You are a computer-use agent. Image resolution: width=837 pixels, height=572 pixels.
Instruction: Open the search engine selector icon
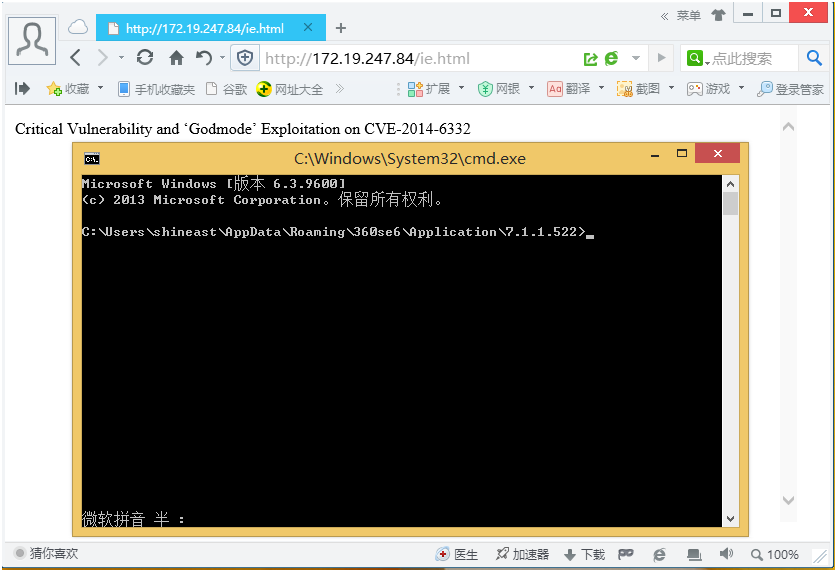click(697, 58)
